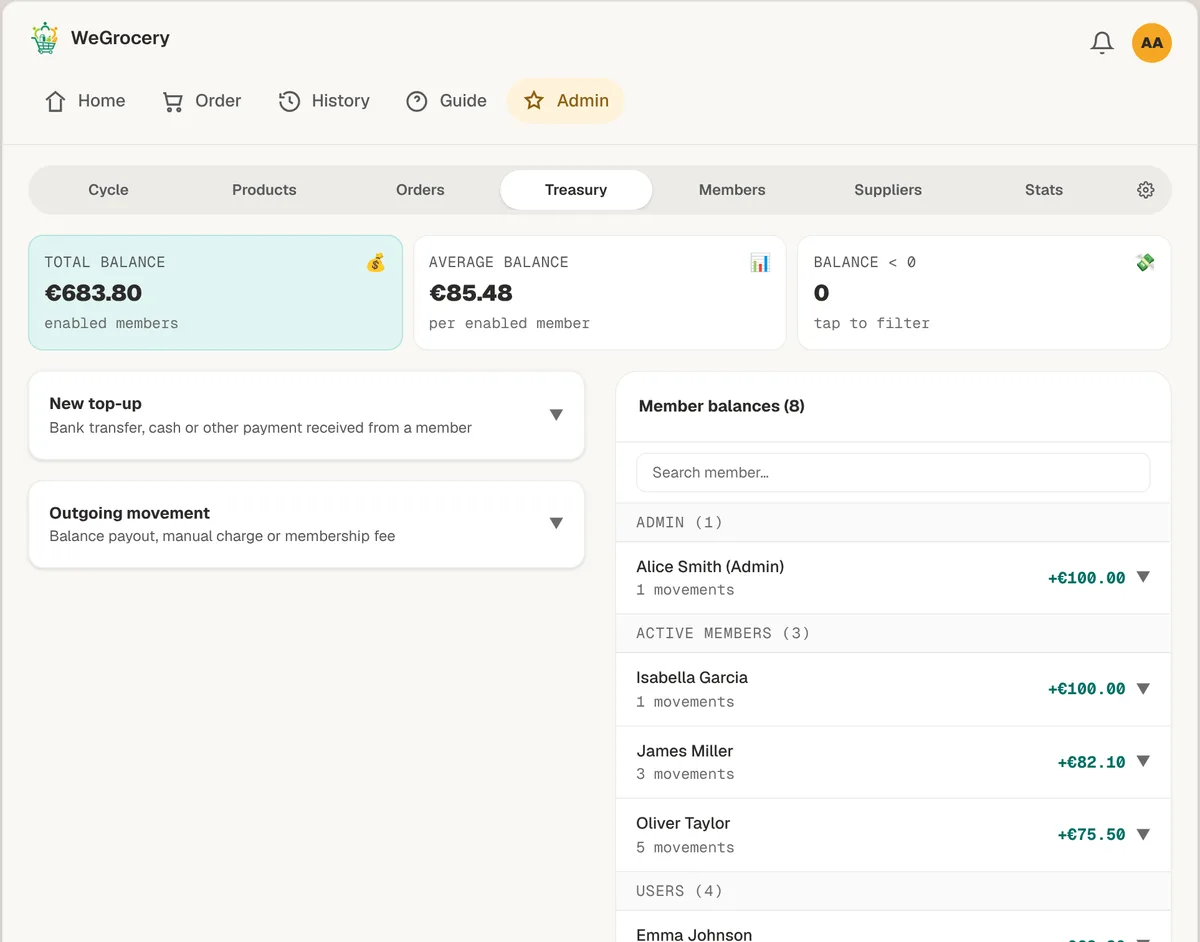Expand Alice Smith's movements arrow
Viewport: 1200px width, 942px height.
coord(1143,577)
